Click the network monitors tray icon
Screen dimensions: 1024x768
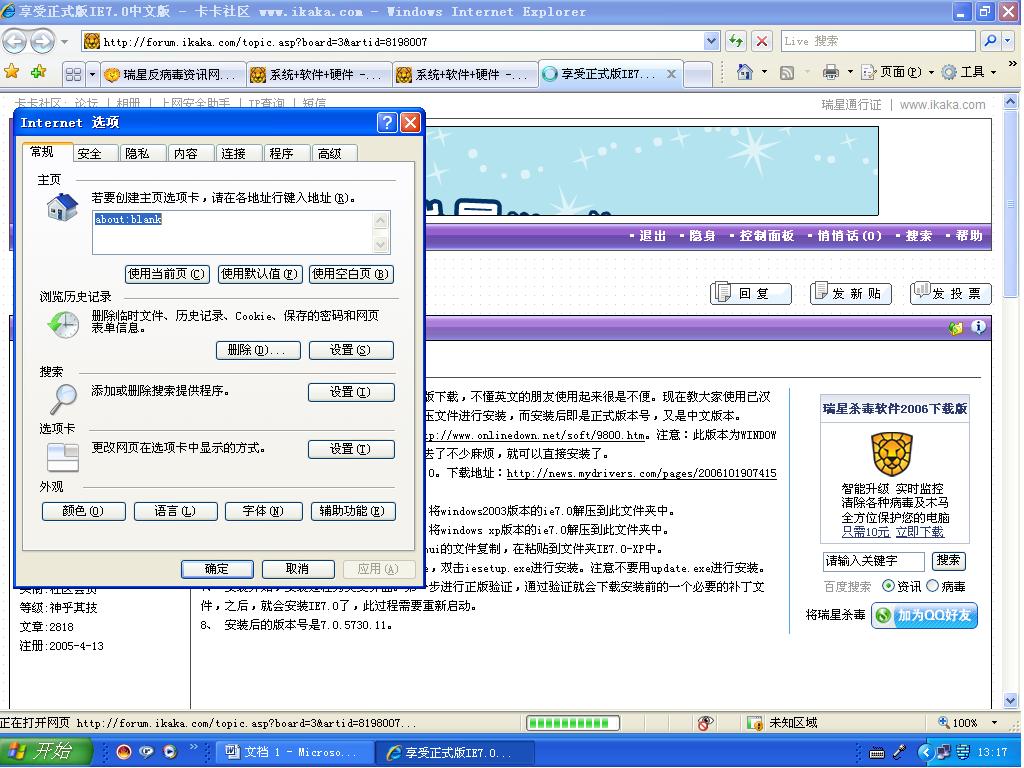[x=943, y=752]
